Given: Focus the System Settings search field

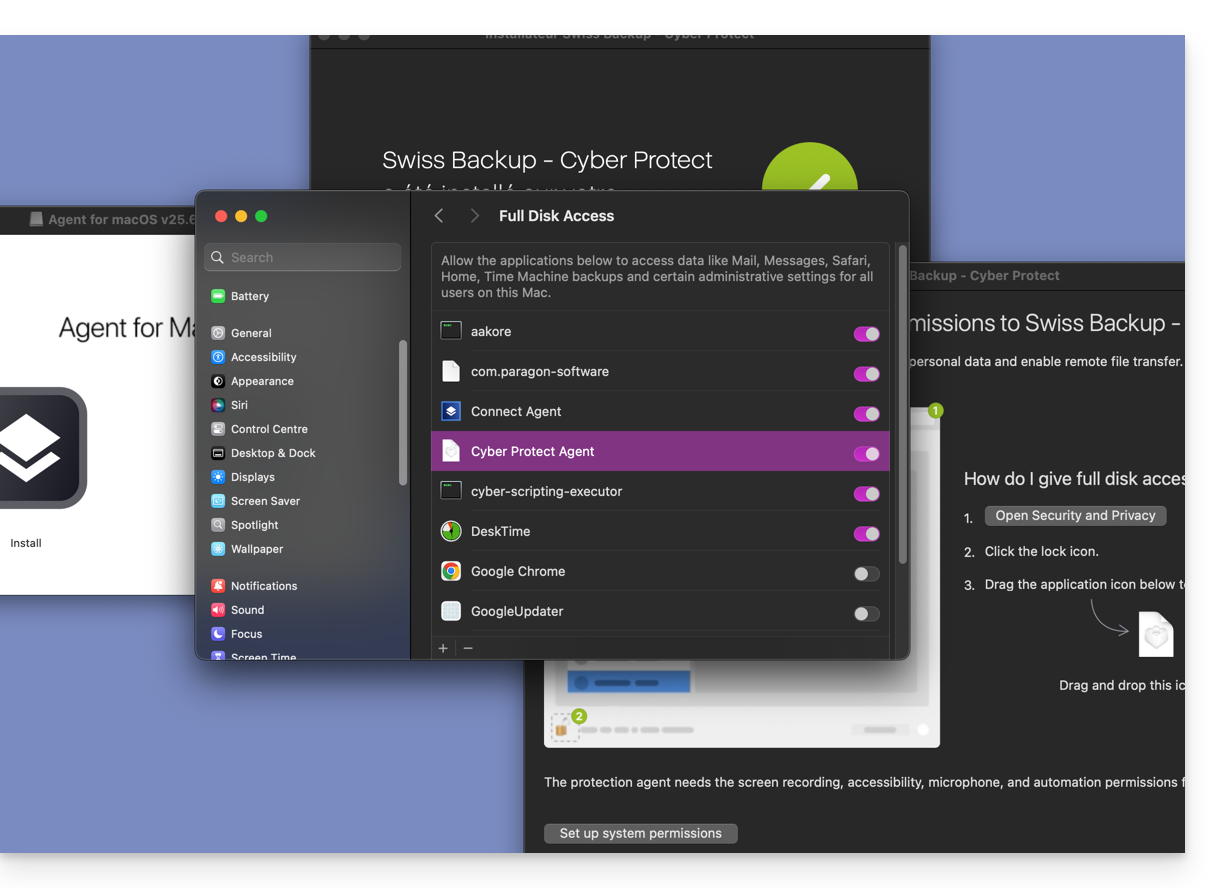Looking at the screenshot, I should click(303, 257).
